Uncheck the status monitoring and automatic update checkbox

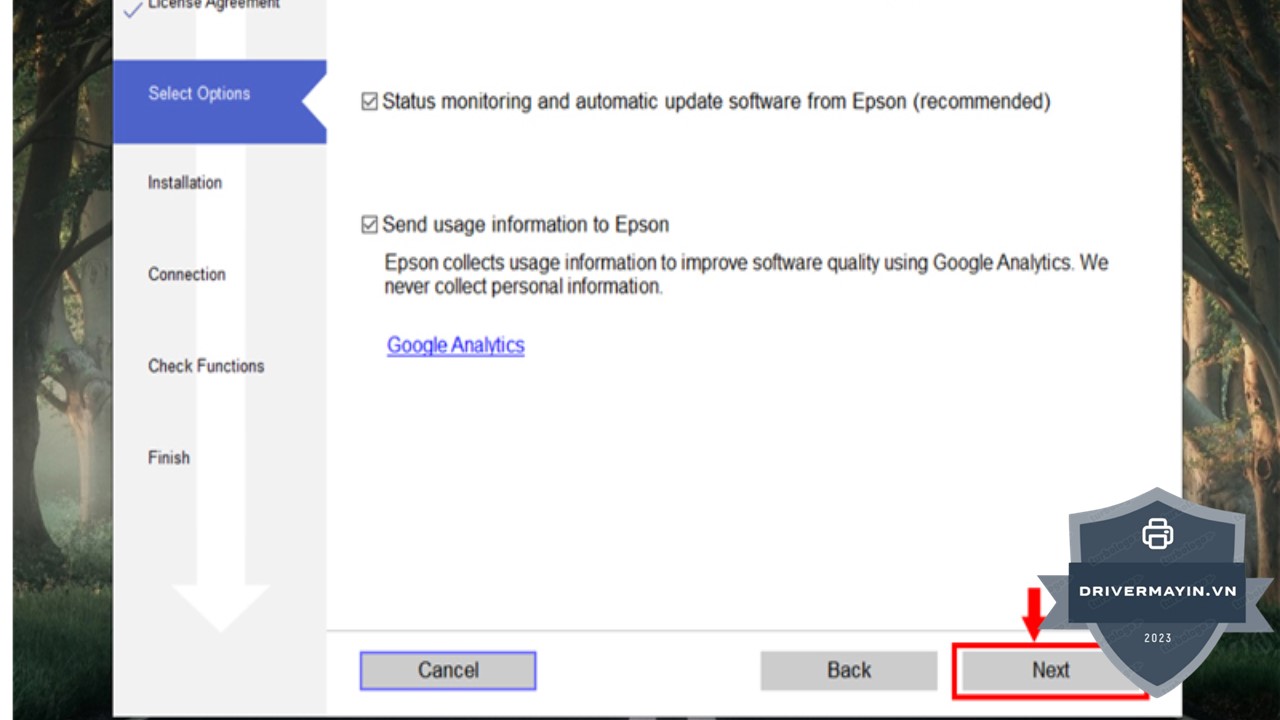[370, 102]
